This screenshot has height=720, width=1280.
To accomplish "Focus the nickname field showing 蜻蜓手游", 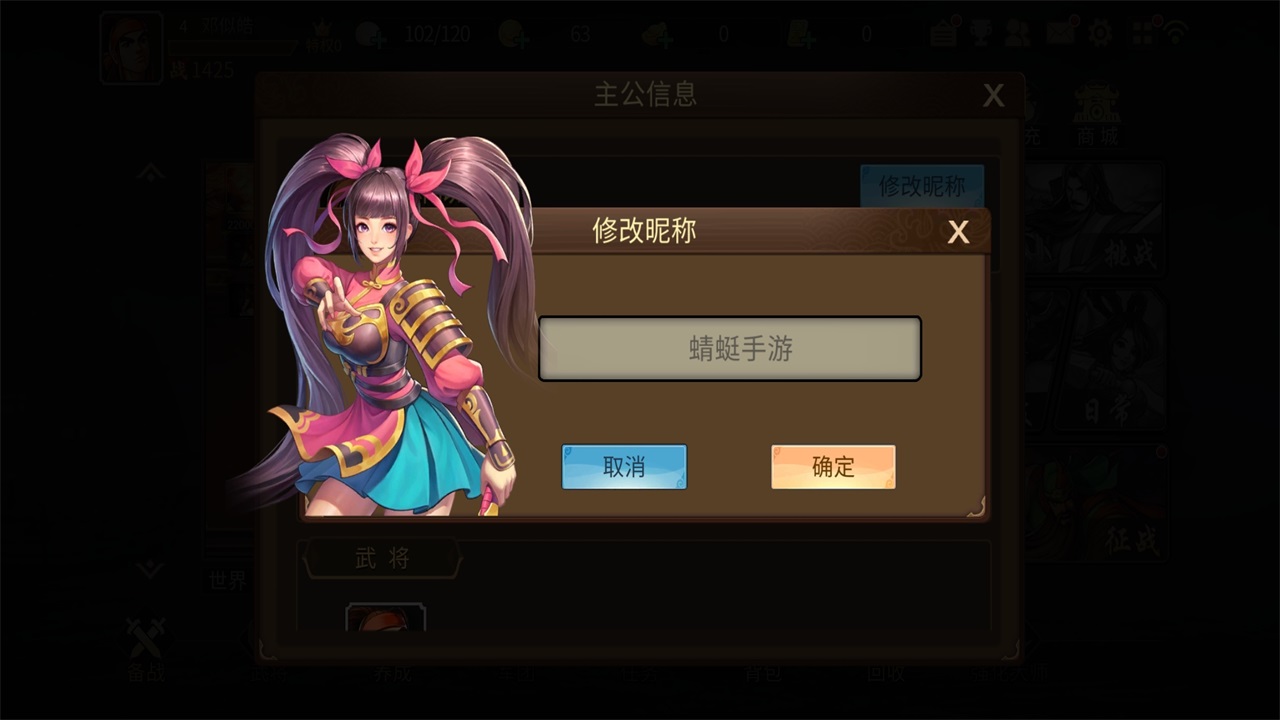I will (730, 349).
